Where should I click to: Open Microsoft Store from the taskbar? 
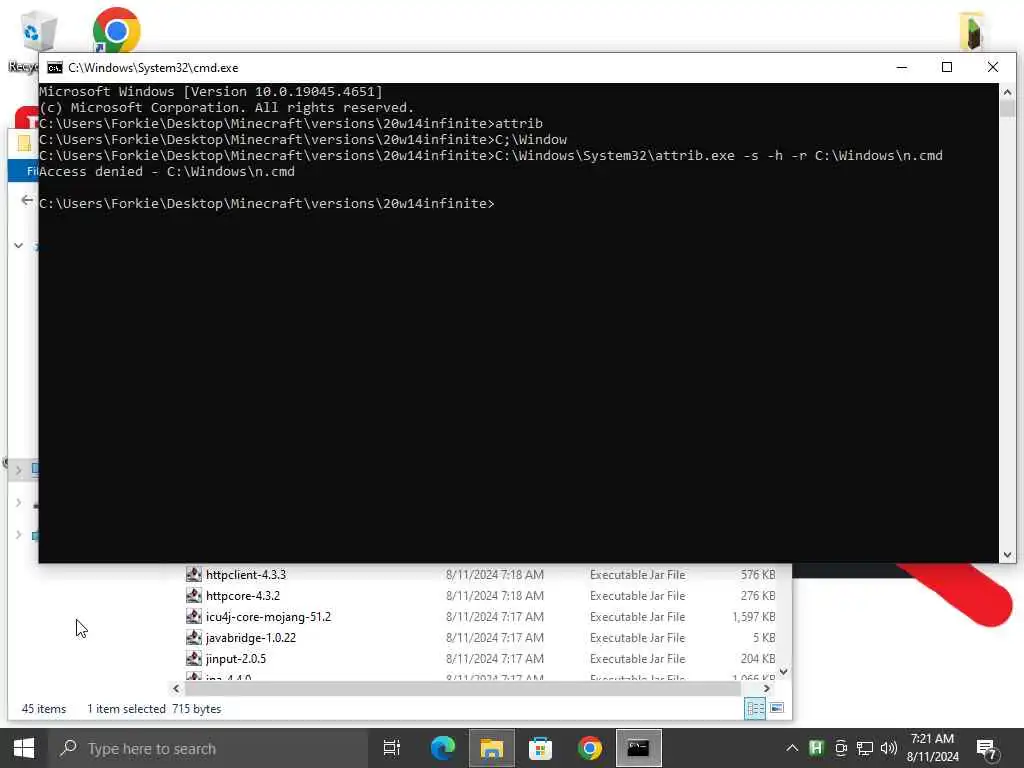click(x=540, y=748)
